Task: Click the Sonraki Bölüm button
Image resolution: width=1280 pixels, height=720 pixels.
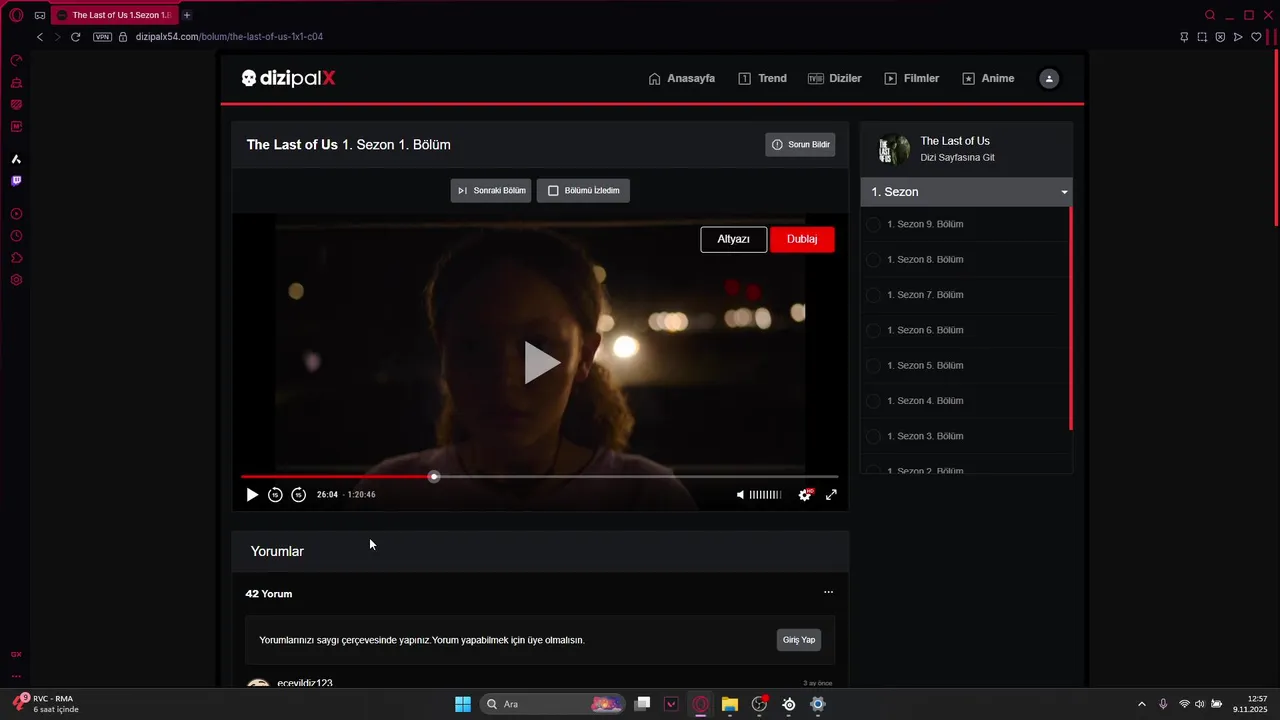Action: pyautogui.click(x=491, y=190)
